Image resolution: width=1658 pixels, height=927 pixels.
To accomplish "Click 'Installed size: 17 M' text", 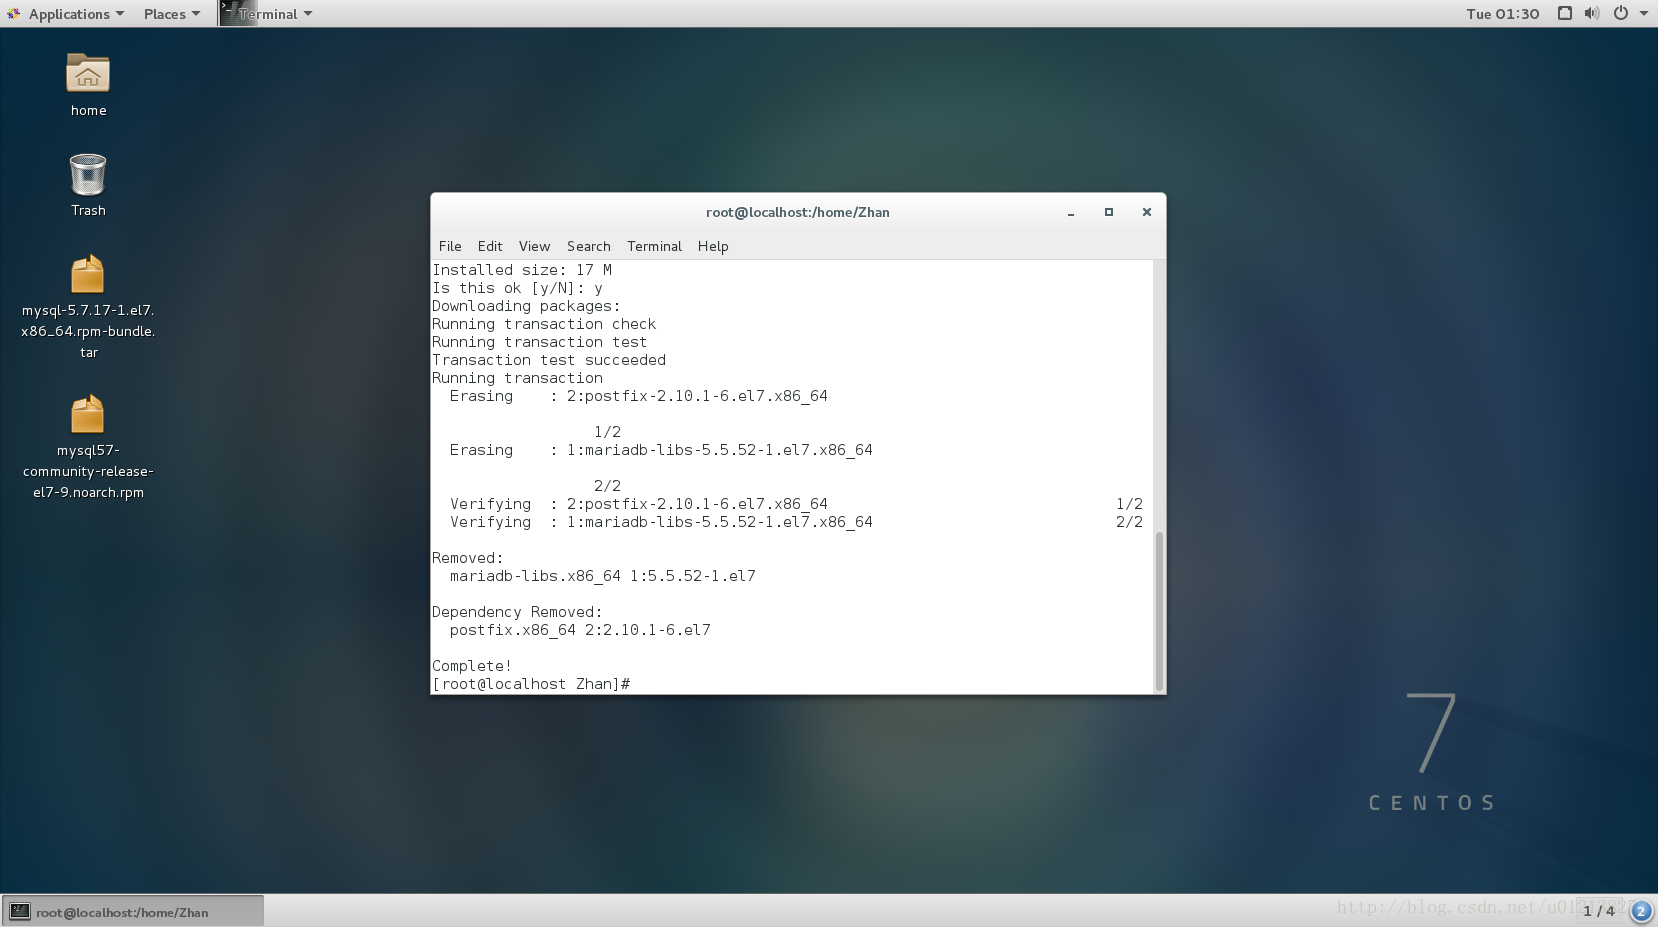I will [x=522, y=270].
